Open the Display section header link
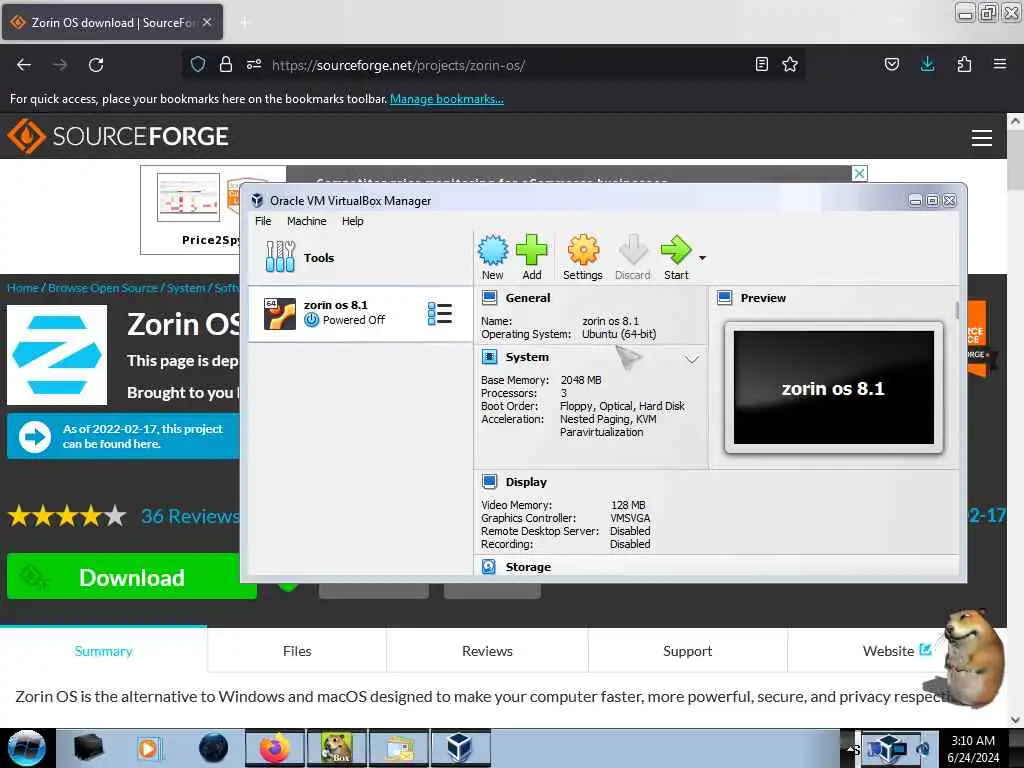 [526, 482]
